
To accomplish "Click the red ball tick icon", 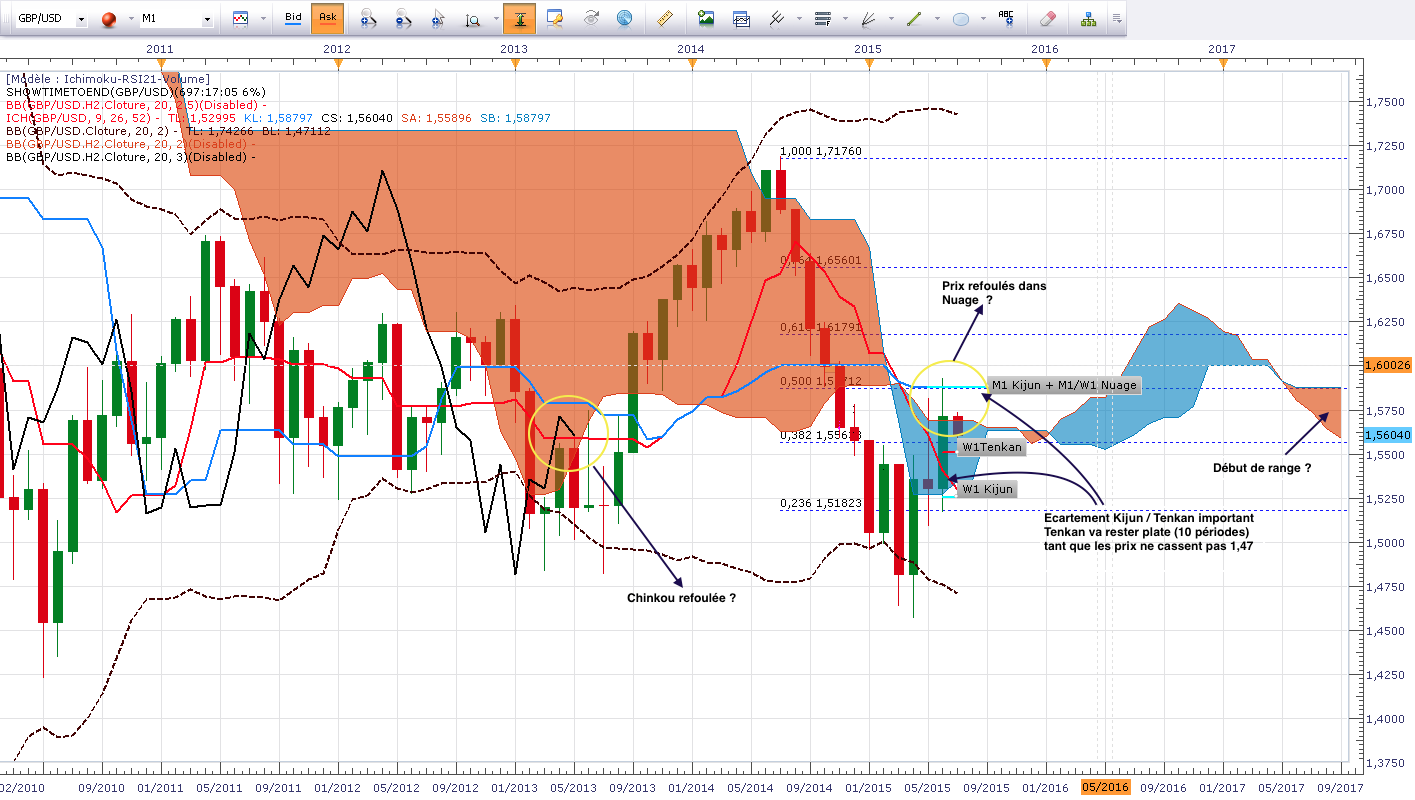I will (x=109, y=19).
